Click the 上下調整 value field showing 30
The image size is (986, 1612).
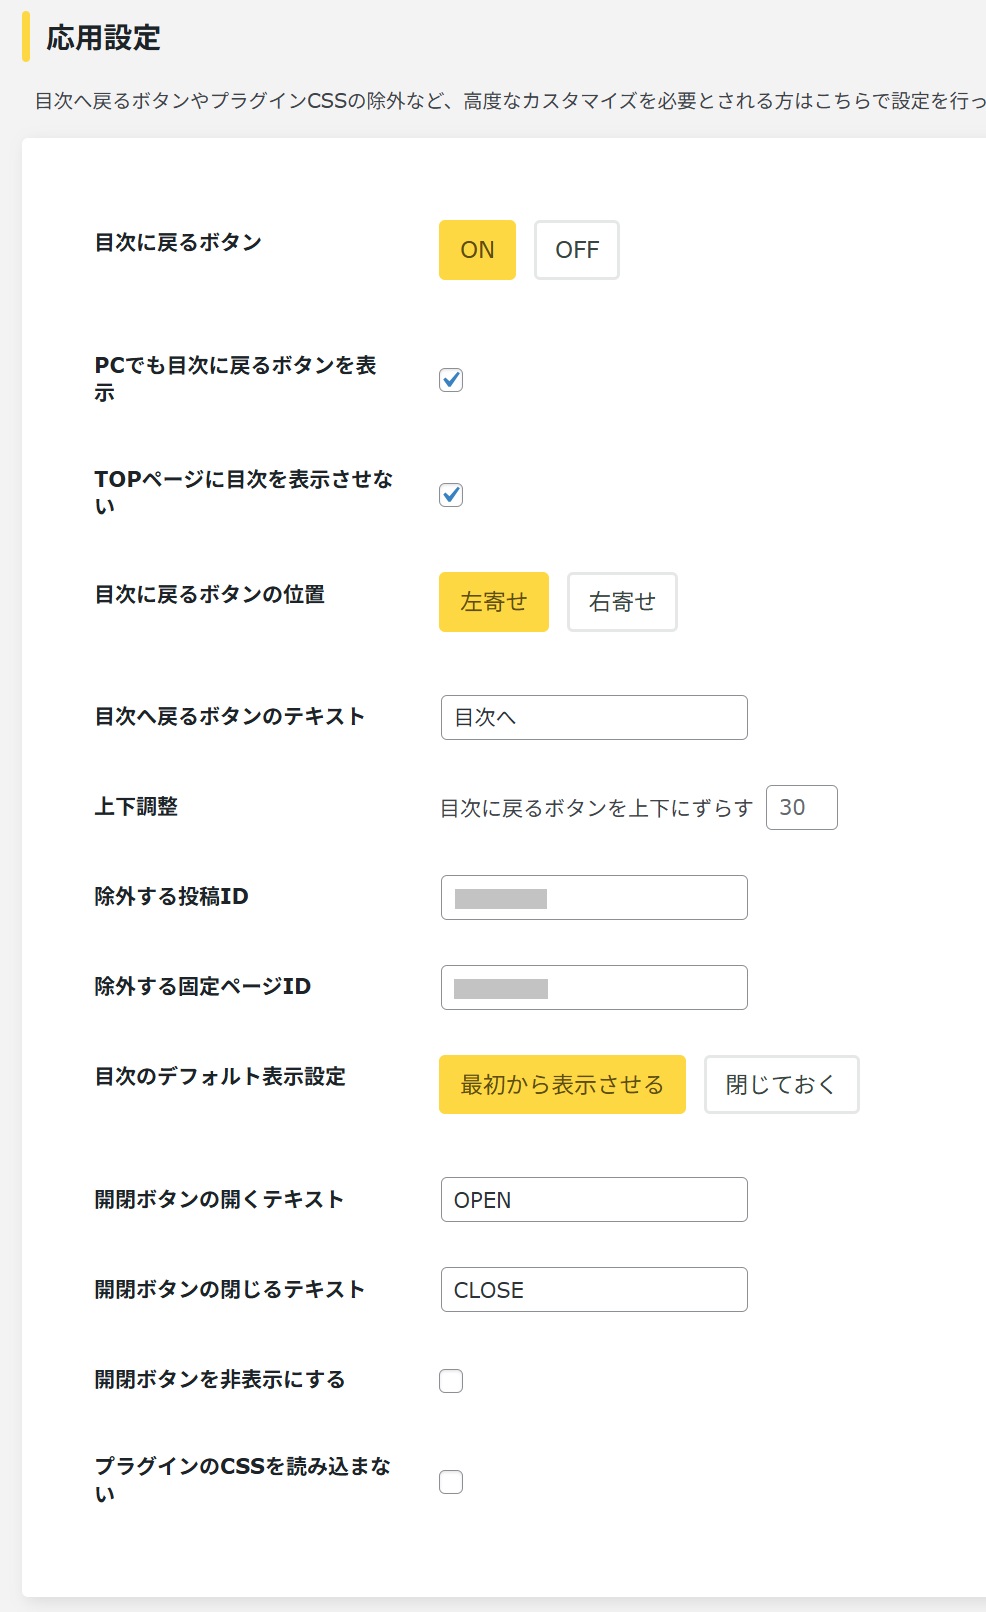pos(802,807)
